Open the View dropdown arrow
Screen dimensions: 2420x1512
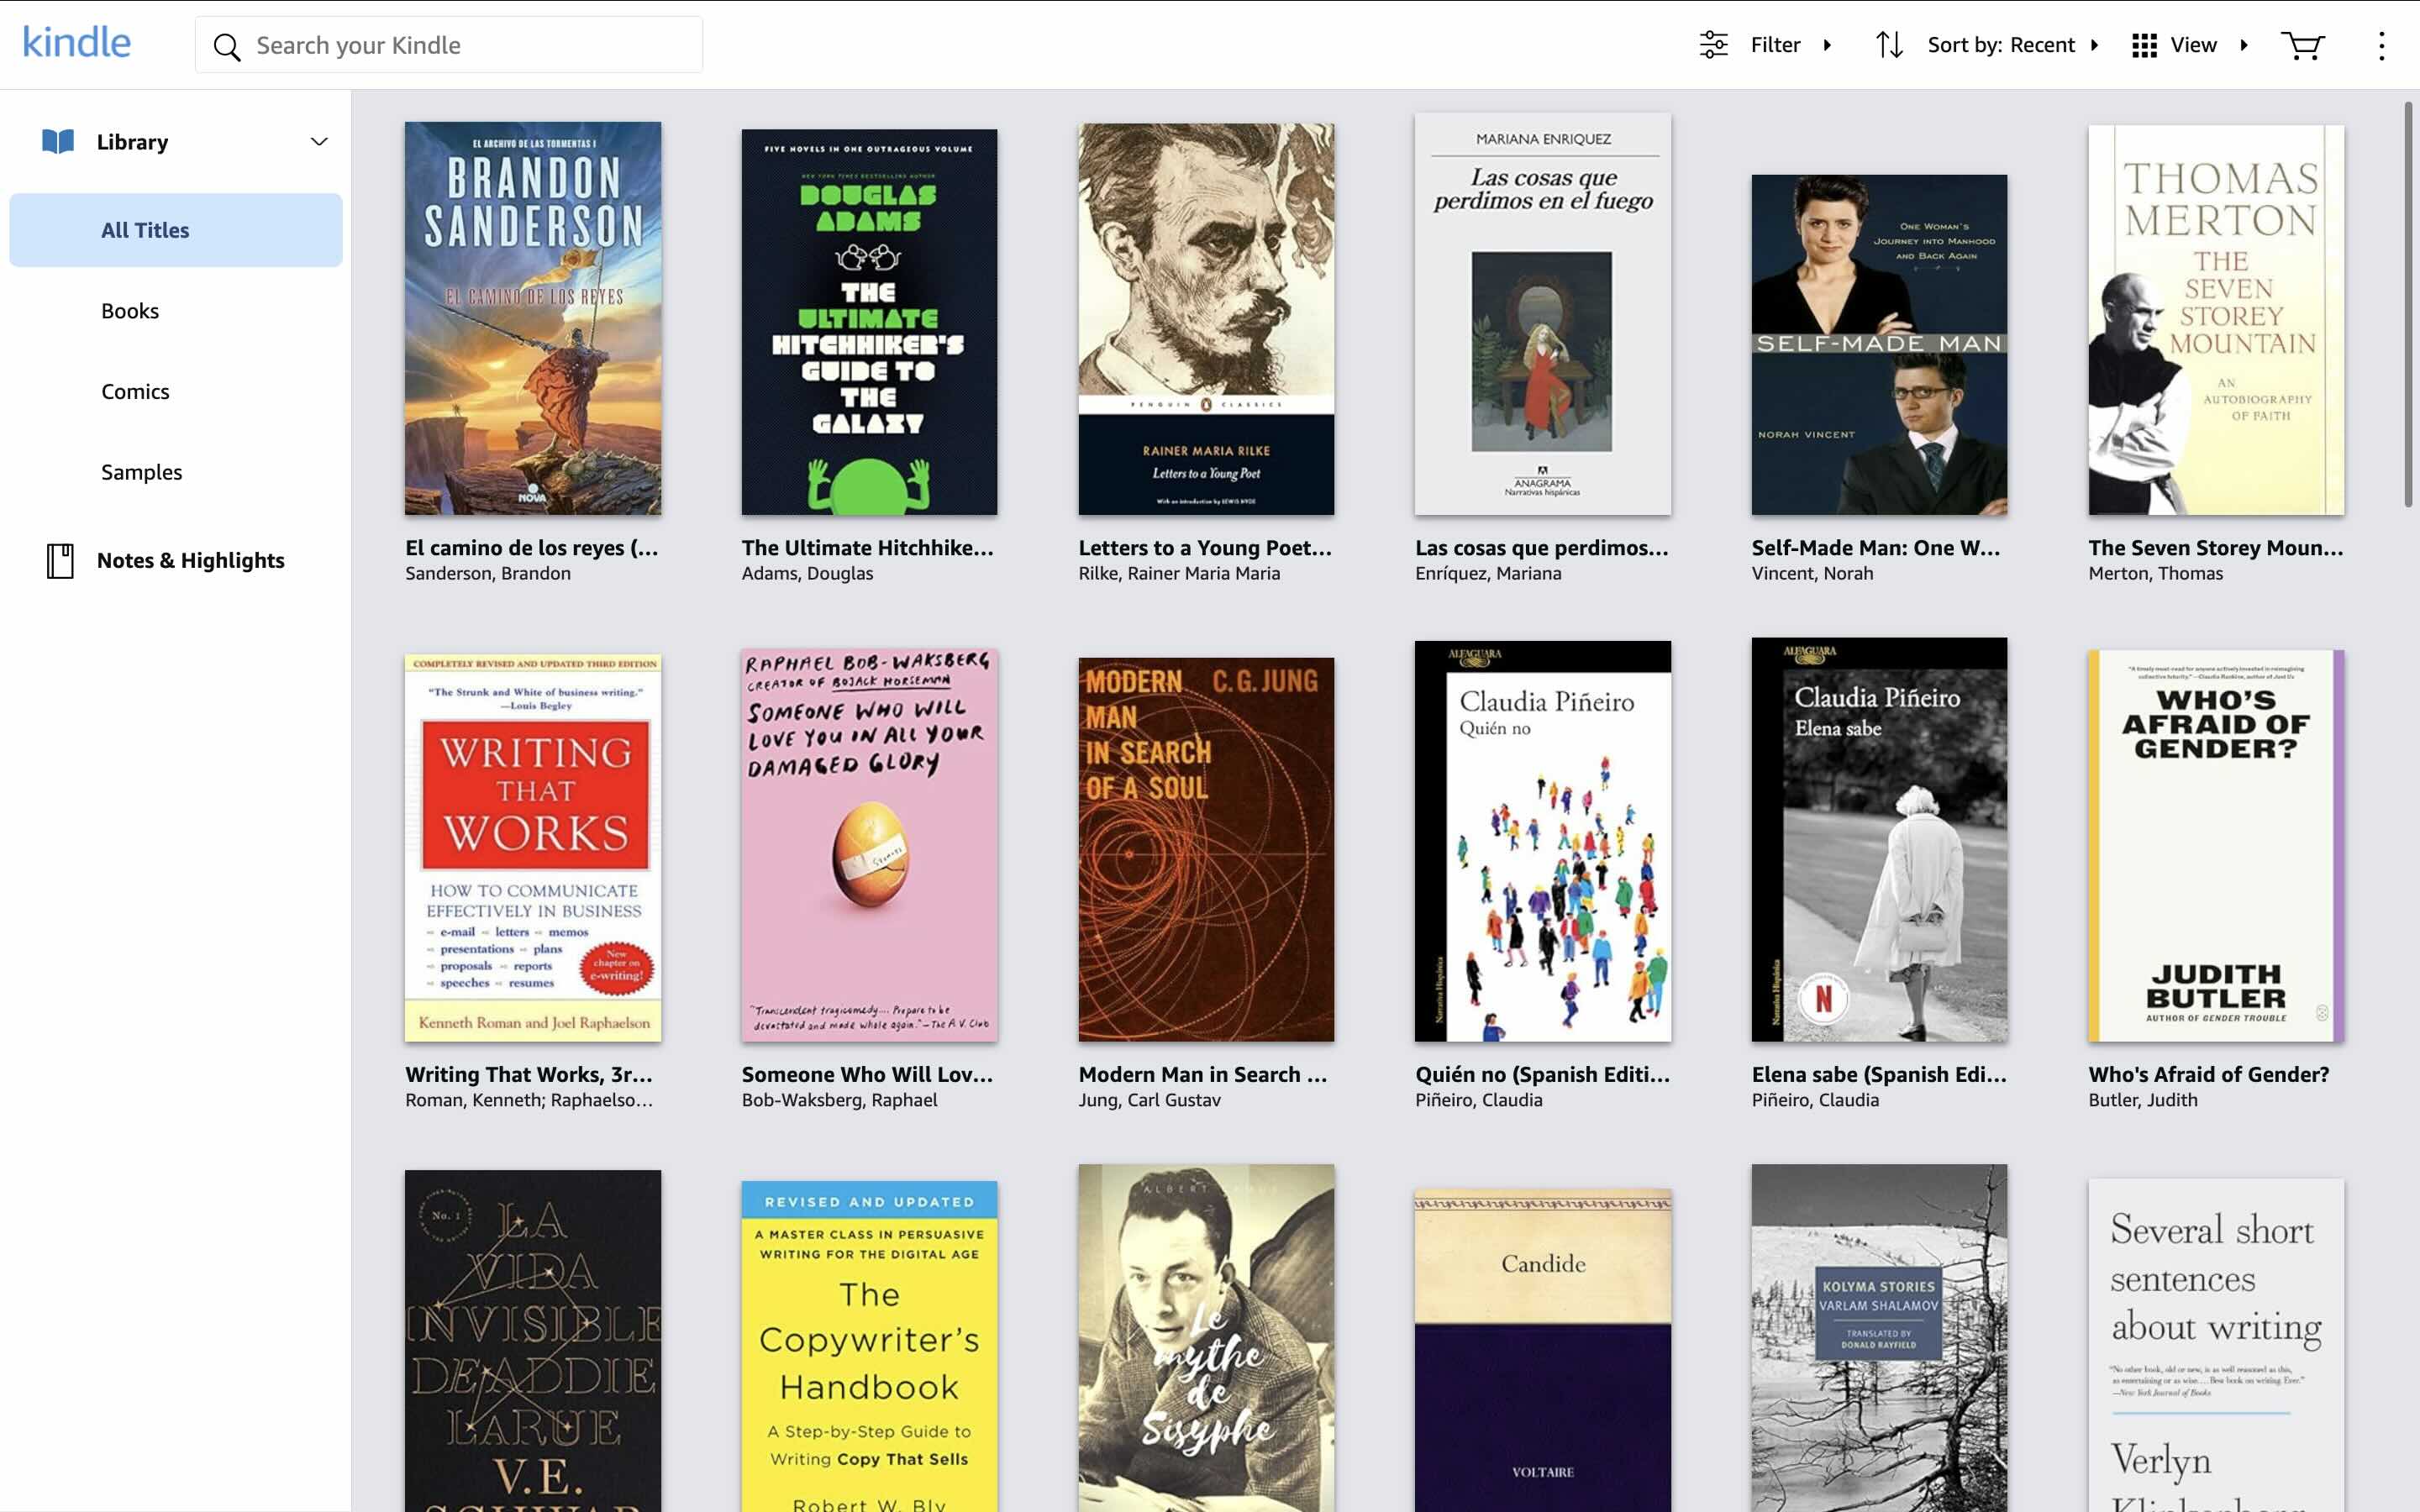[2245, 45]
